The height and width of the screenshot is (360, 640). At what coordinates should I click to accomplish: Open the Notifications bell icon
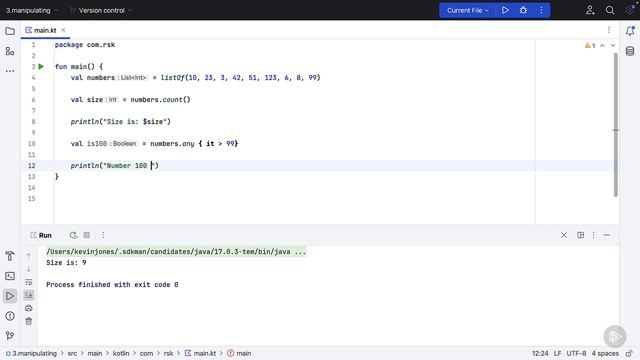coord(630,31)
